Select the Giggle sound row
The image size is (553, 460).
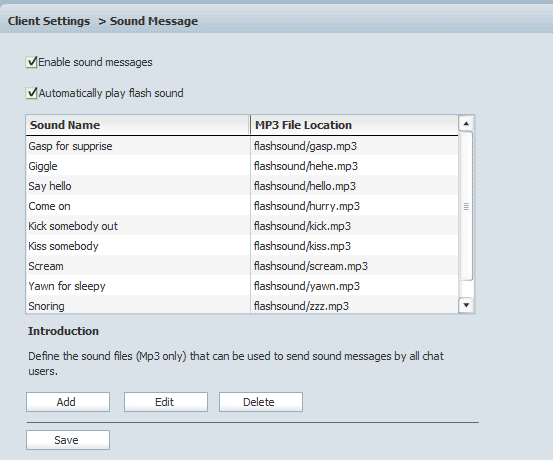[242, 166]
